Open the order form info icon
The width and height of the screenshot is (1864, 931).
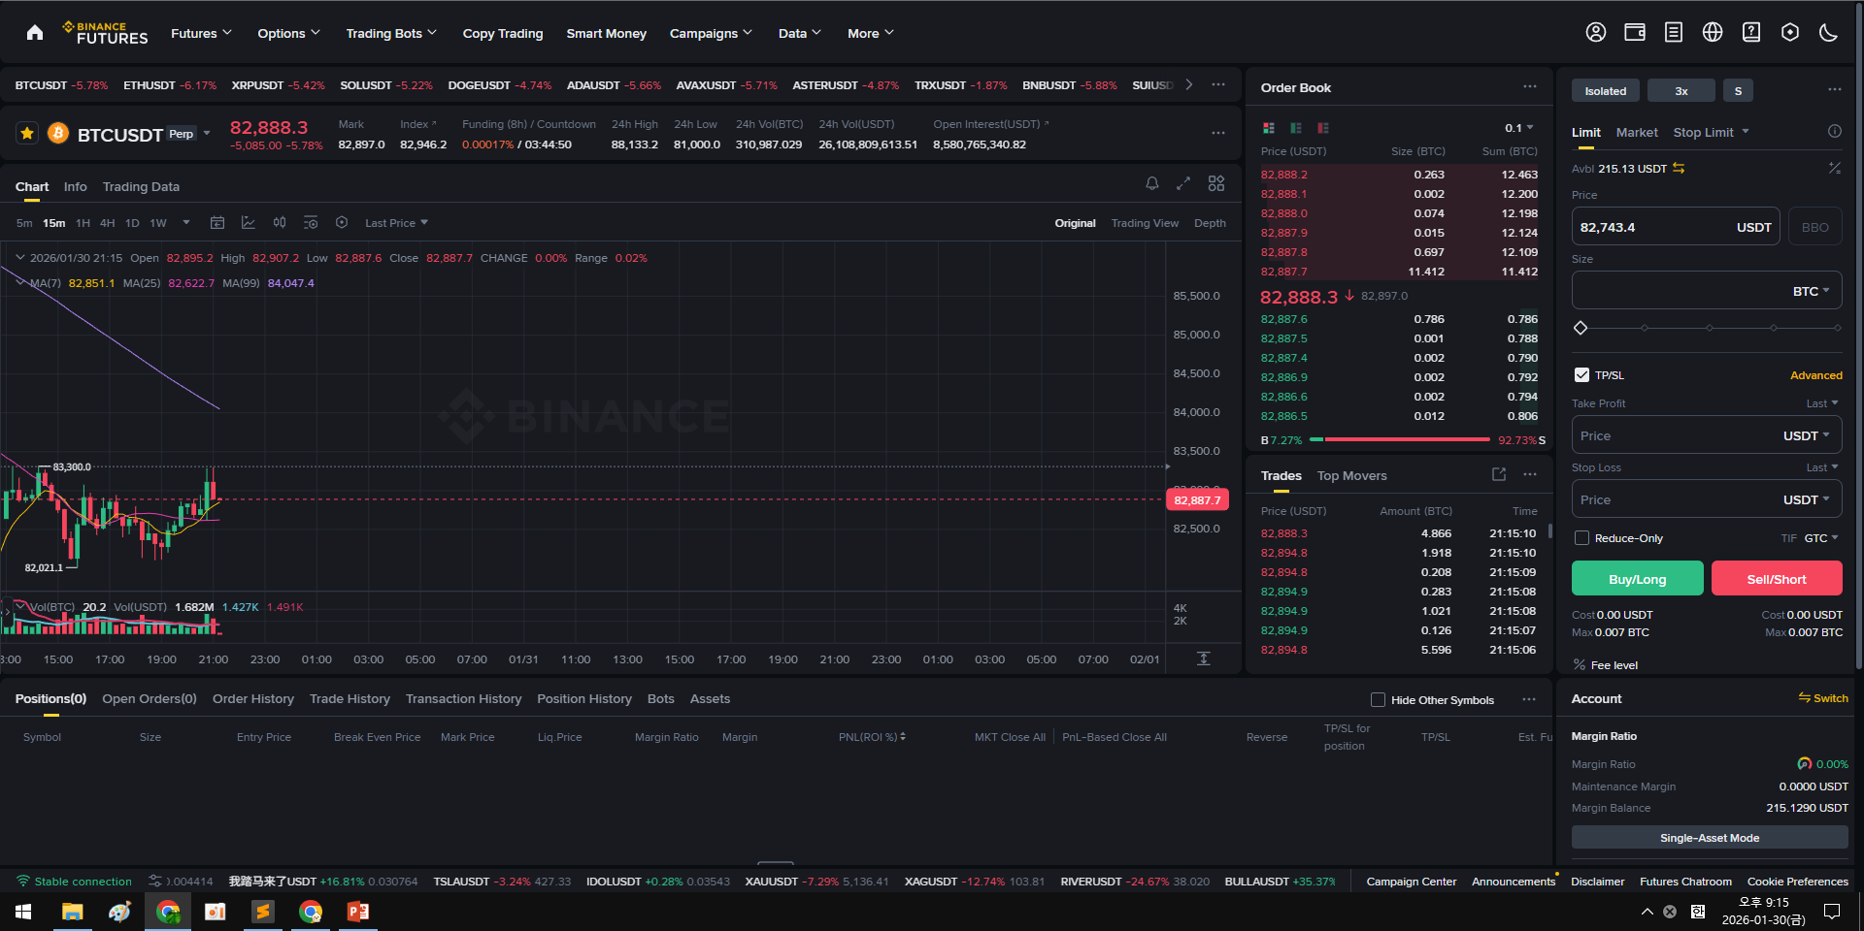click(x=1834, y=131)
